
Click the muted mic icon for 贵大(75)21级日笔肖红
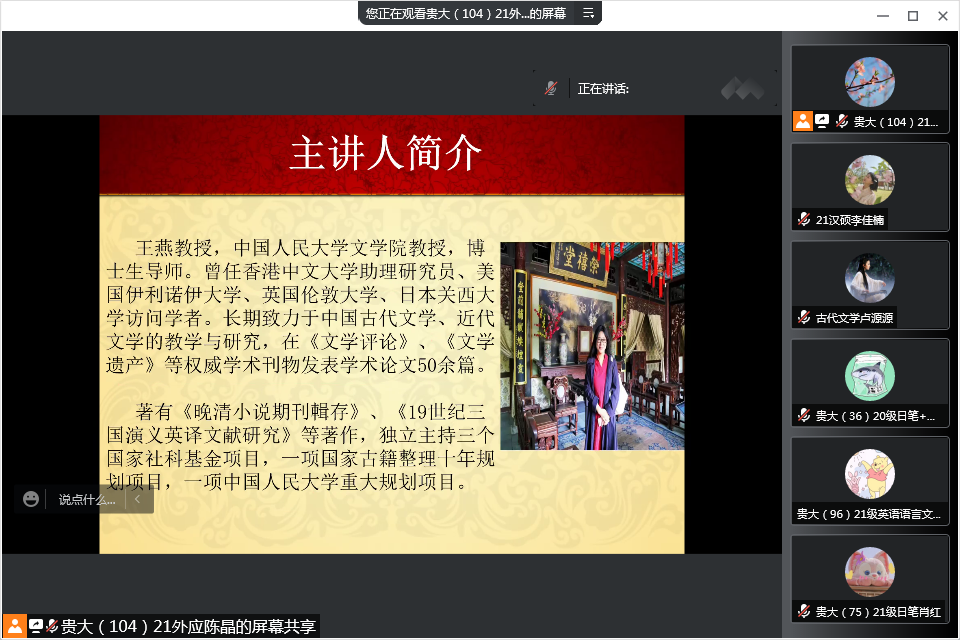click(804, 611)
